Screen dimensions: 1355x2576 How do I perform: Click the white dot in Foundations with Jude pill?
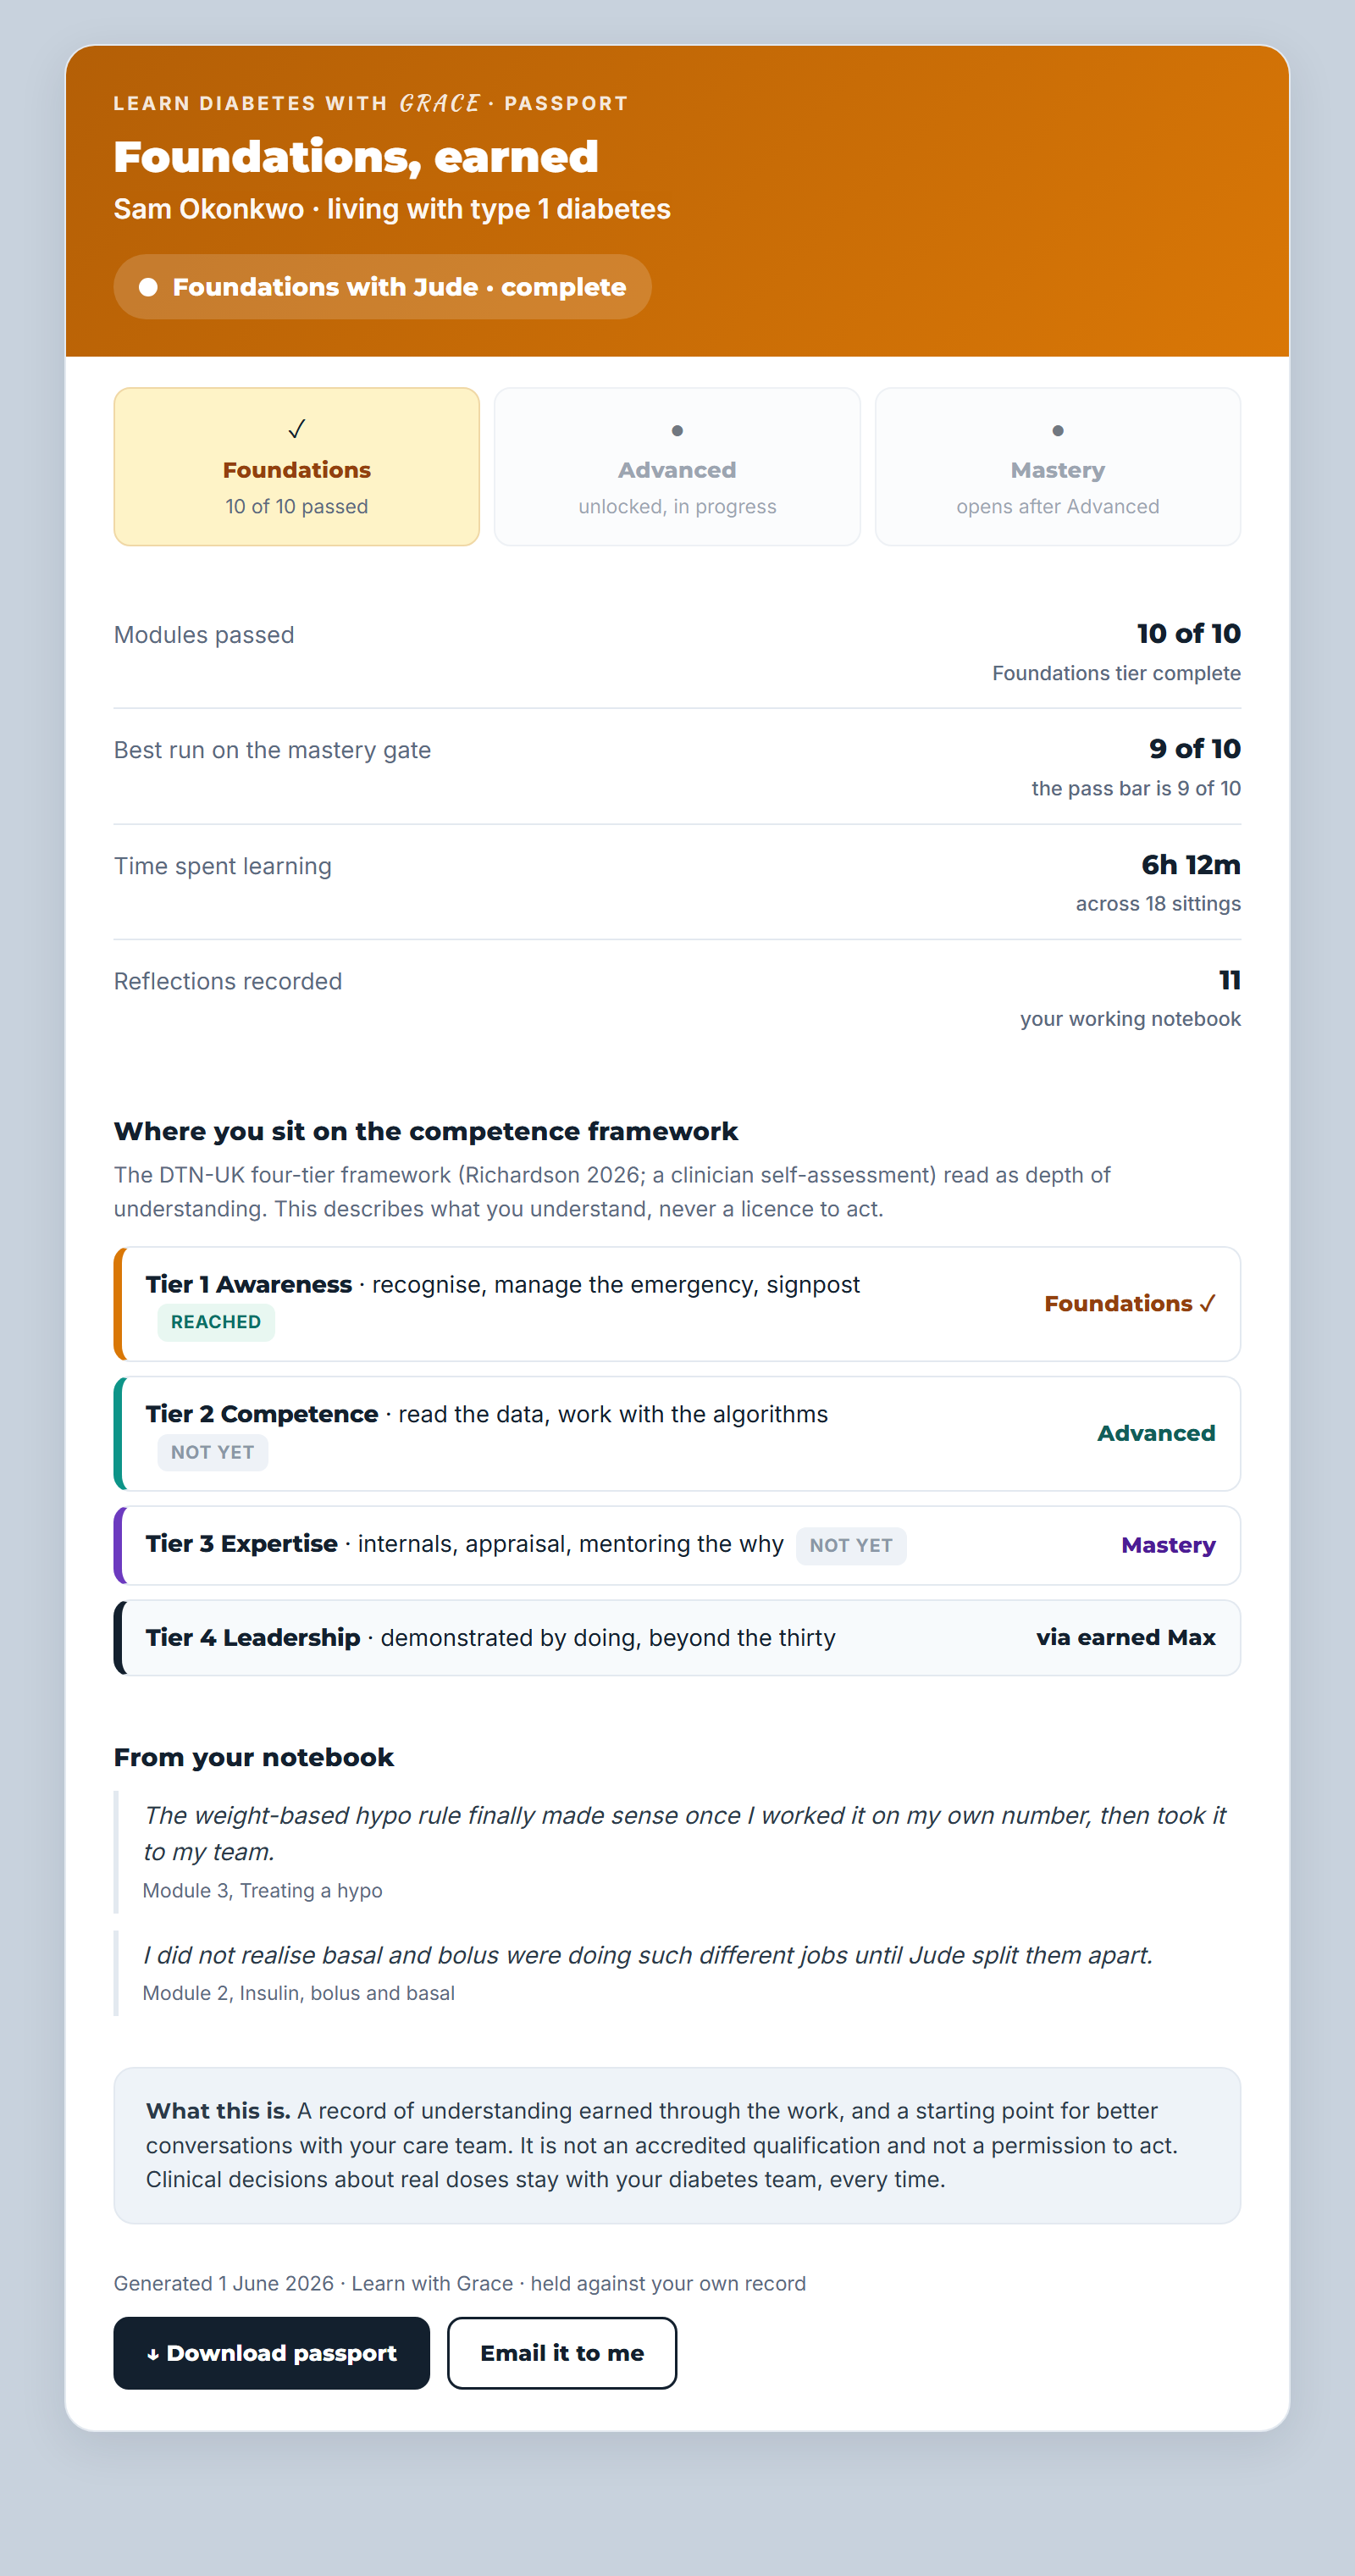coord(148,287)
